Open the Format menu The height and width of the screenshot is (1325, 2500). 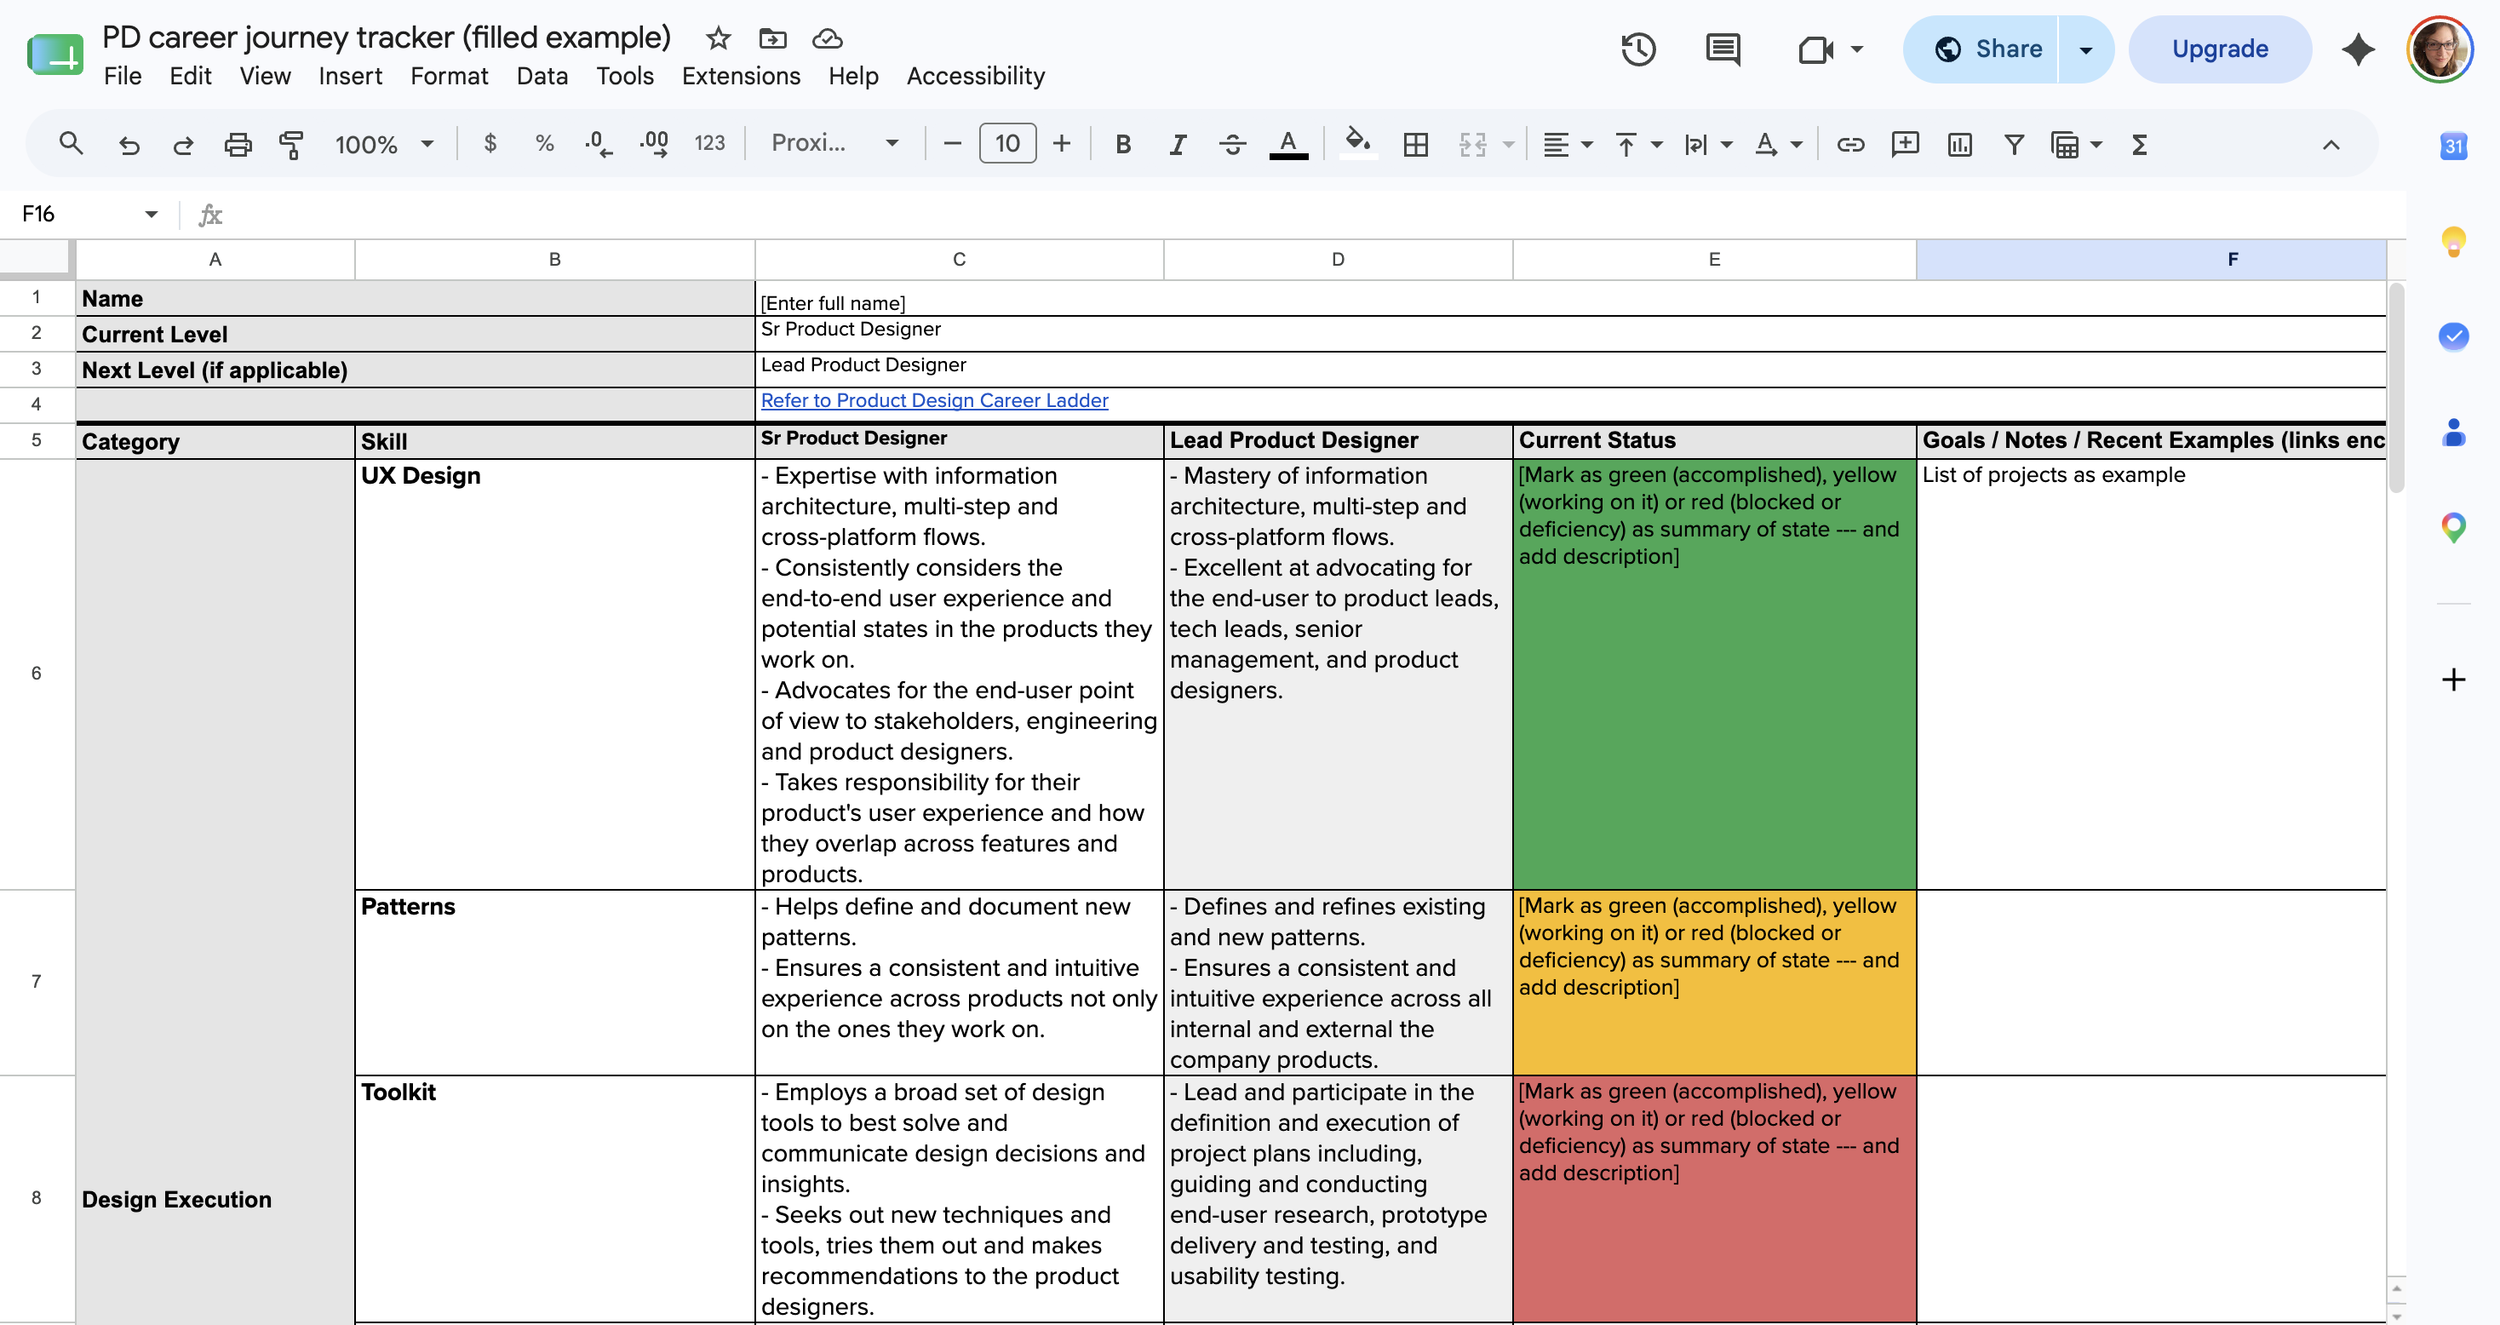449,76
